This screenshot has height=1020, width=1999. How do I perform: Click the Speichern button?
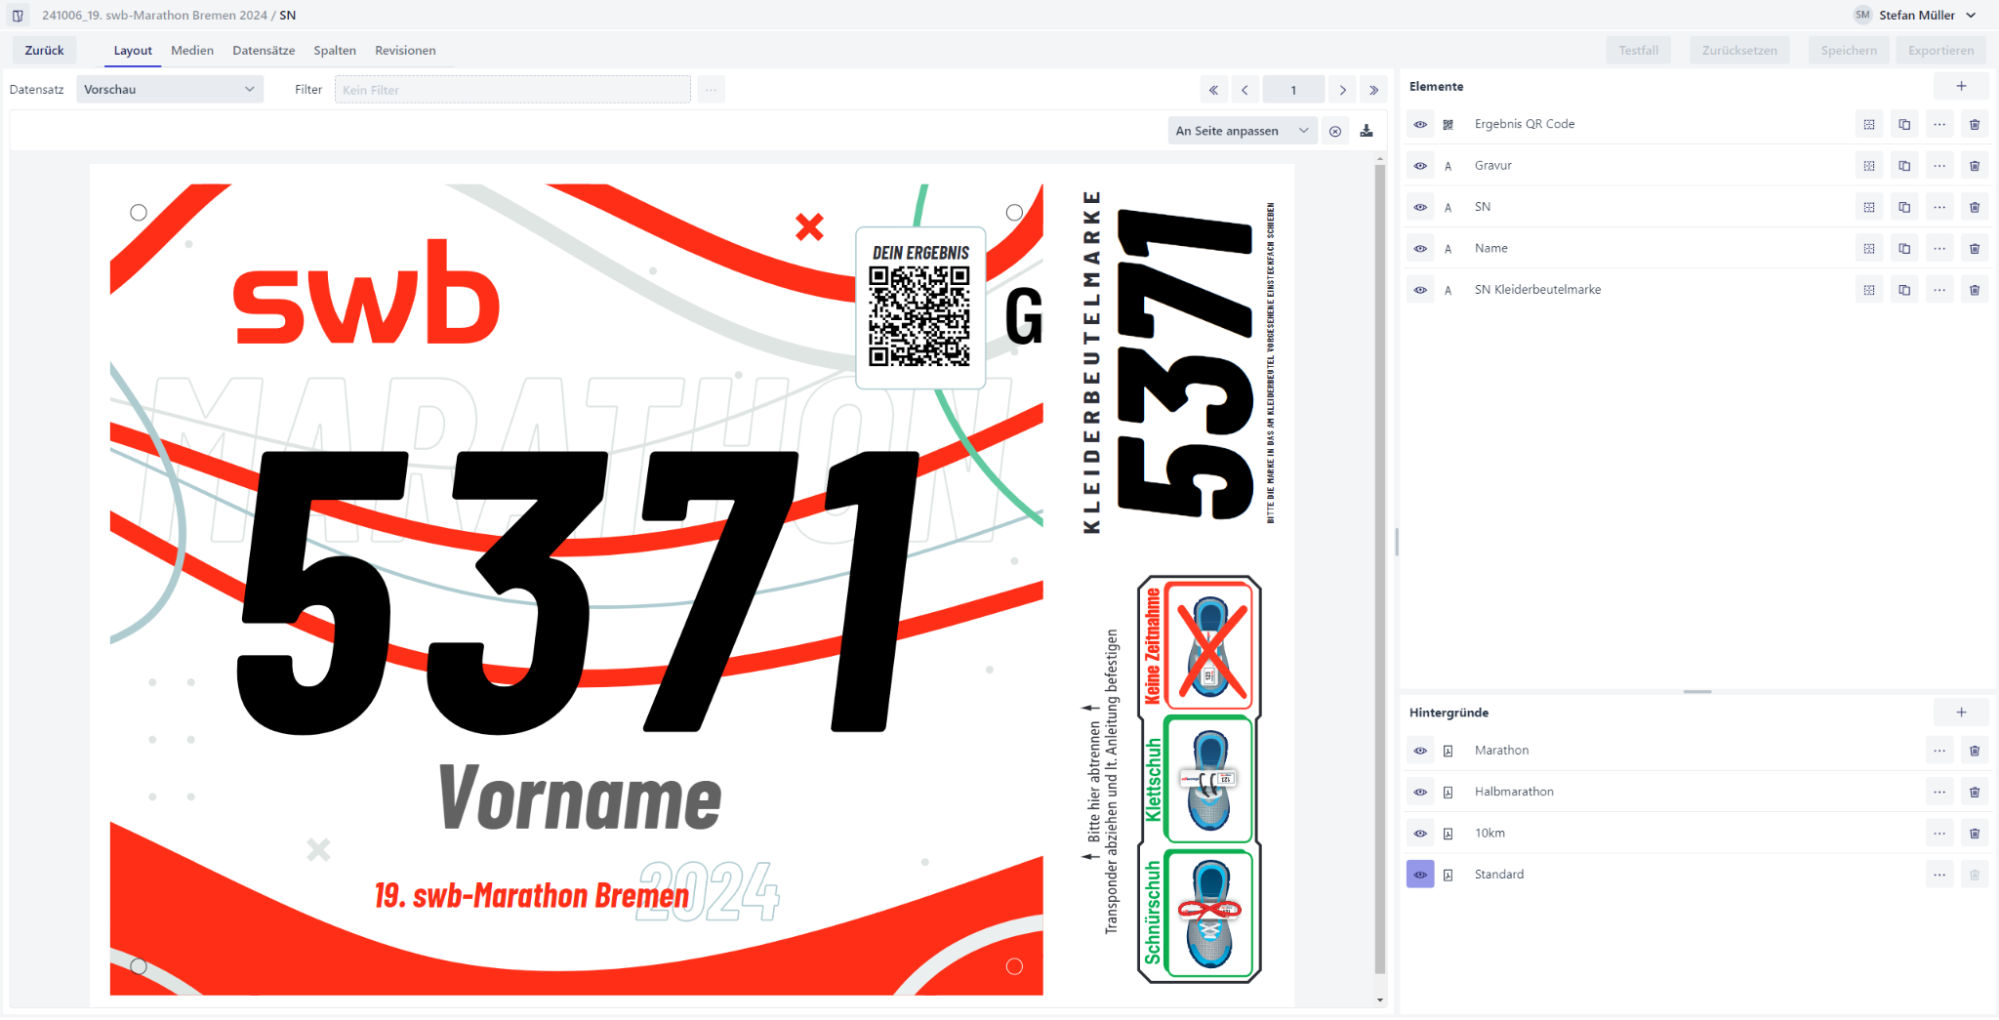[1848, 51]
